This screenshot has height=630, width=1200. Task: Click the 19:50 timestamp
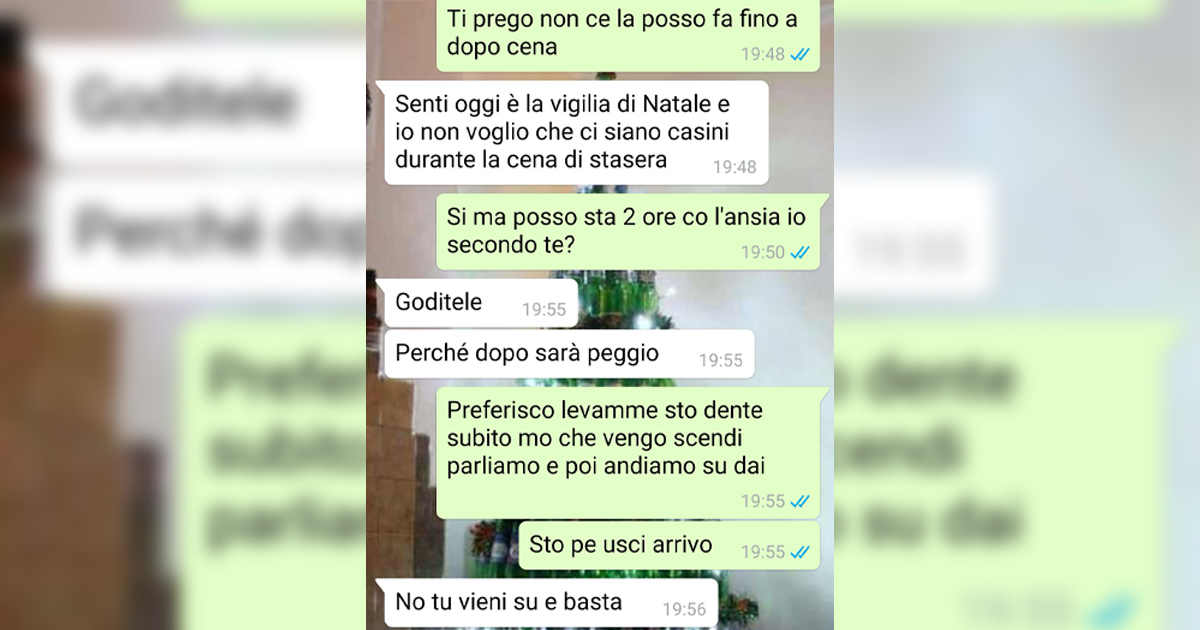coord(763,253)
